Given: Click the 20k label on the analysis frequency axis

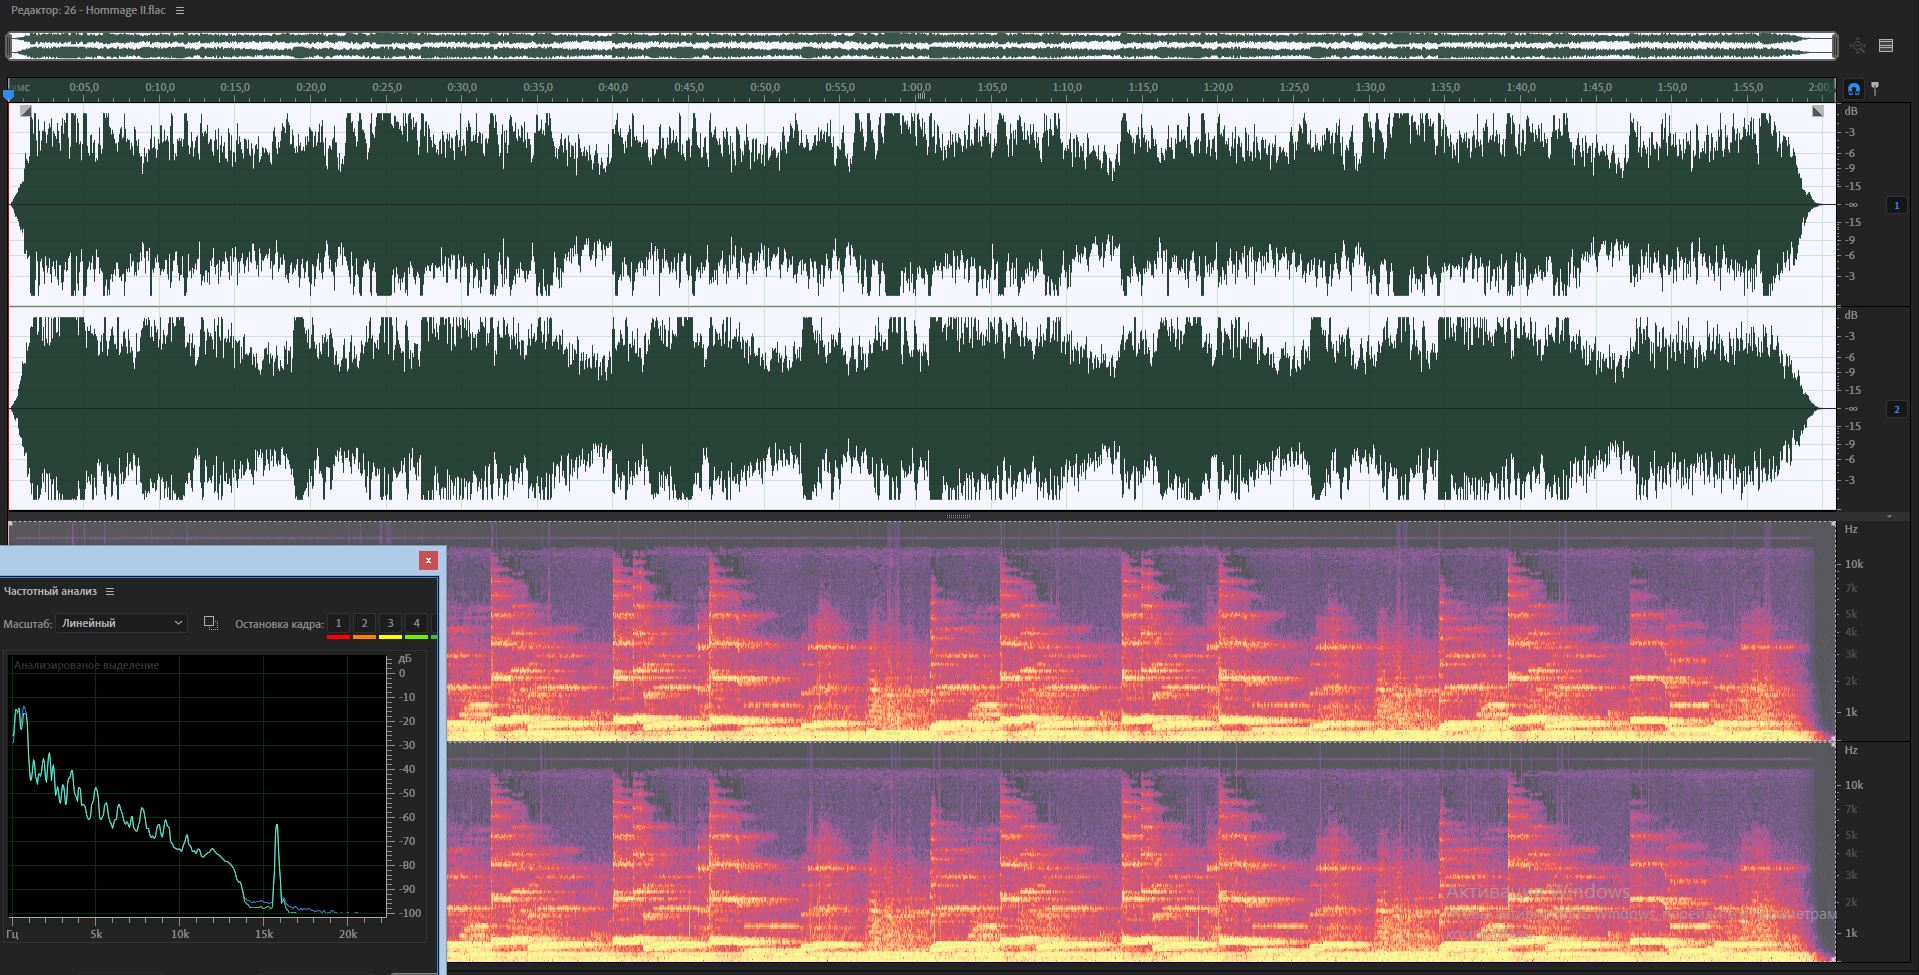Looking at the screenshot, I should (348, 934).
